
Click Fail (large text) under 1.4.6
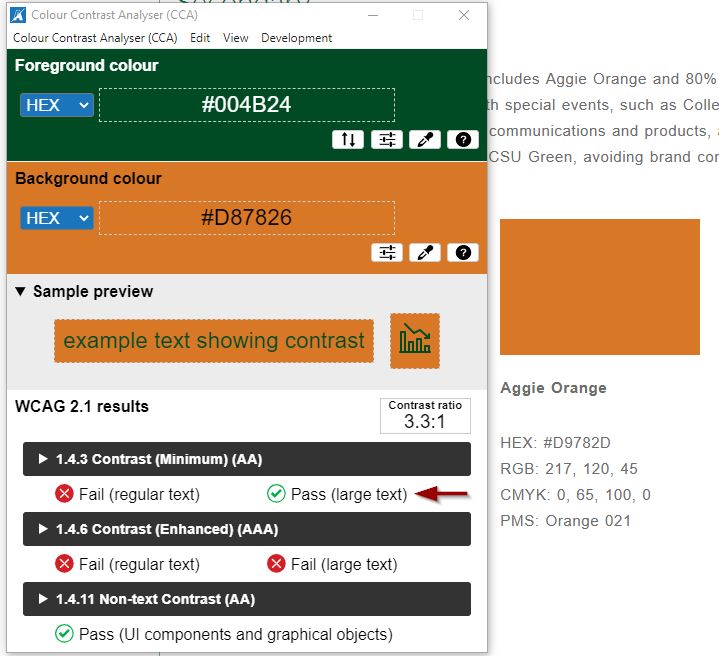coord(332,564)
